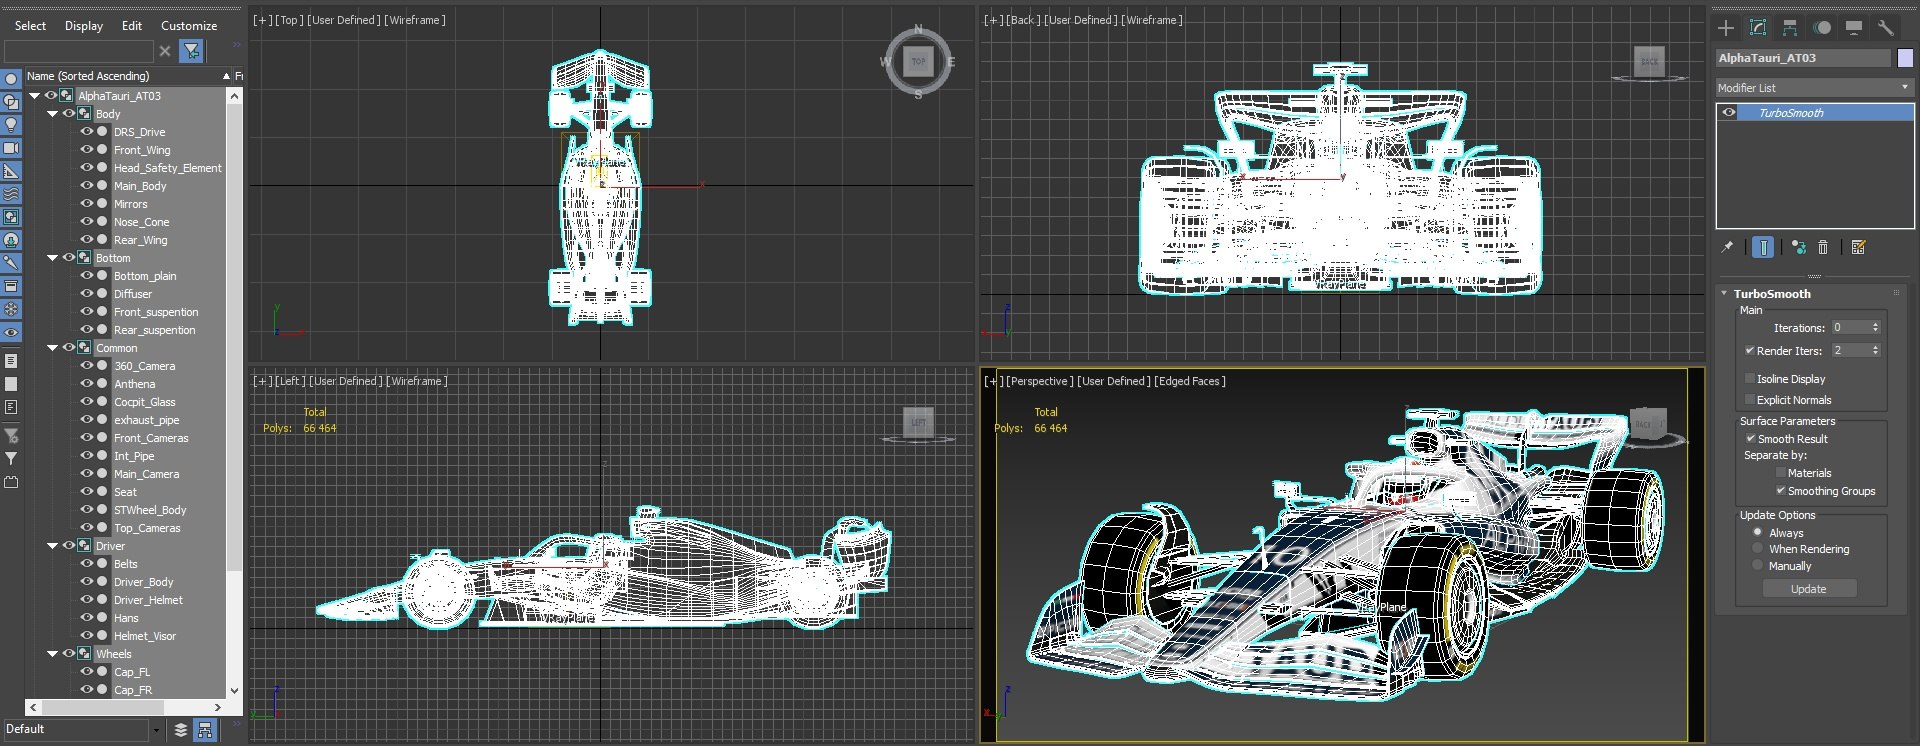Viewport: 1920px width, 746px height.
Task: Open the Customize menu
Action: pyautogui.click(x=189, y=26)
